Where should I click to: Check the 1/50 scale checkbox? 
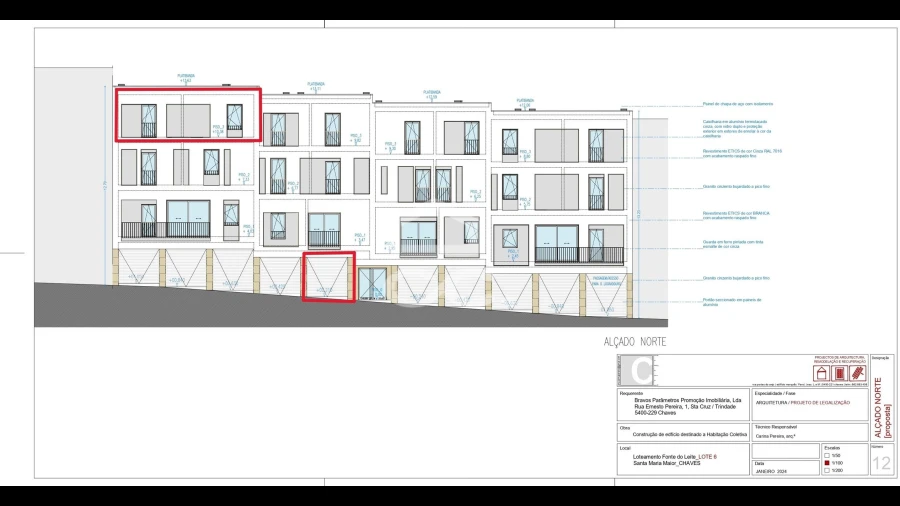pos(825,455)
